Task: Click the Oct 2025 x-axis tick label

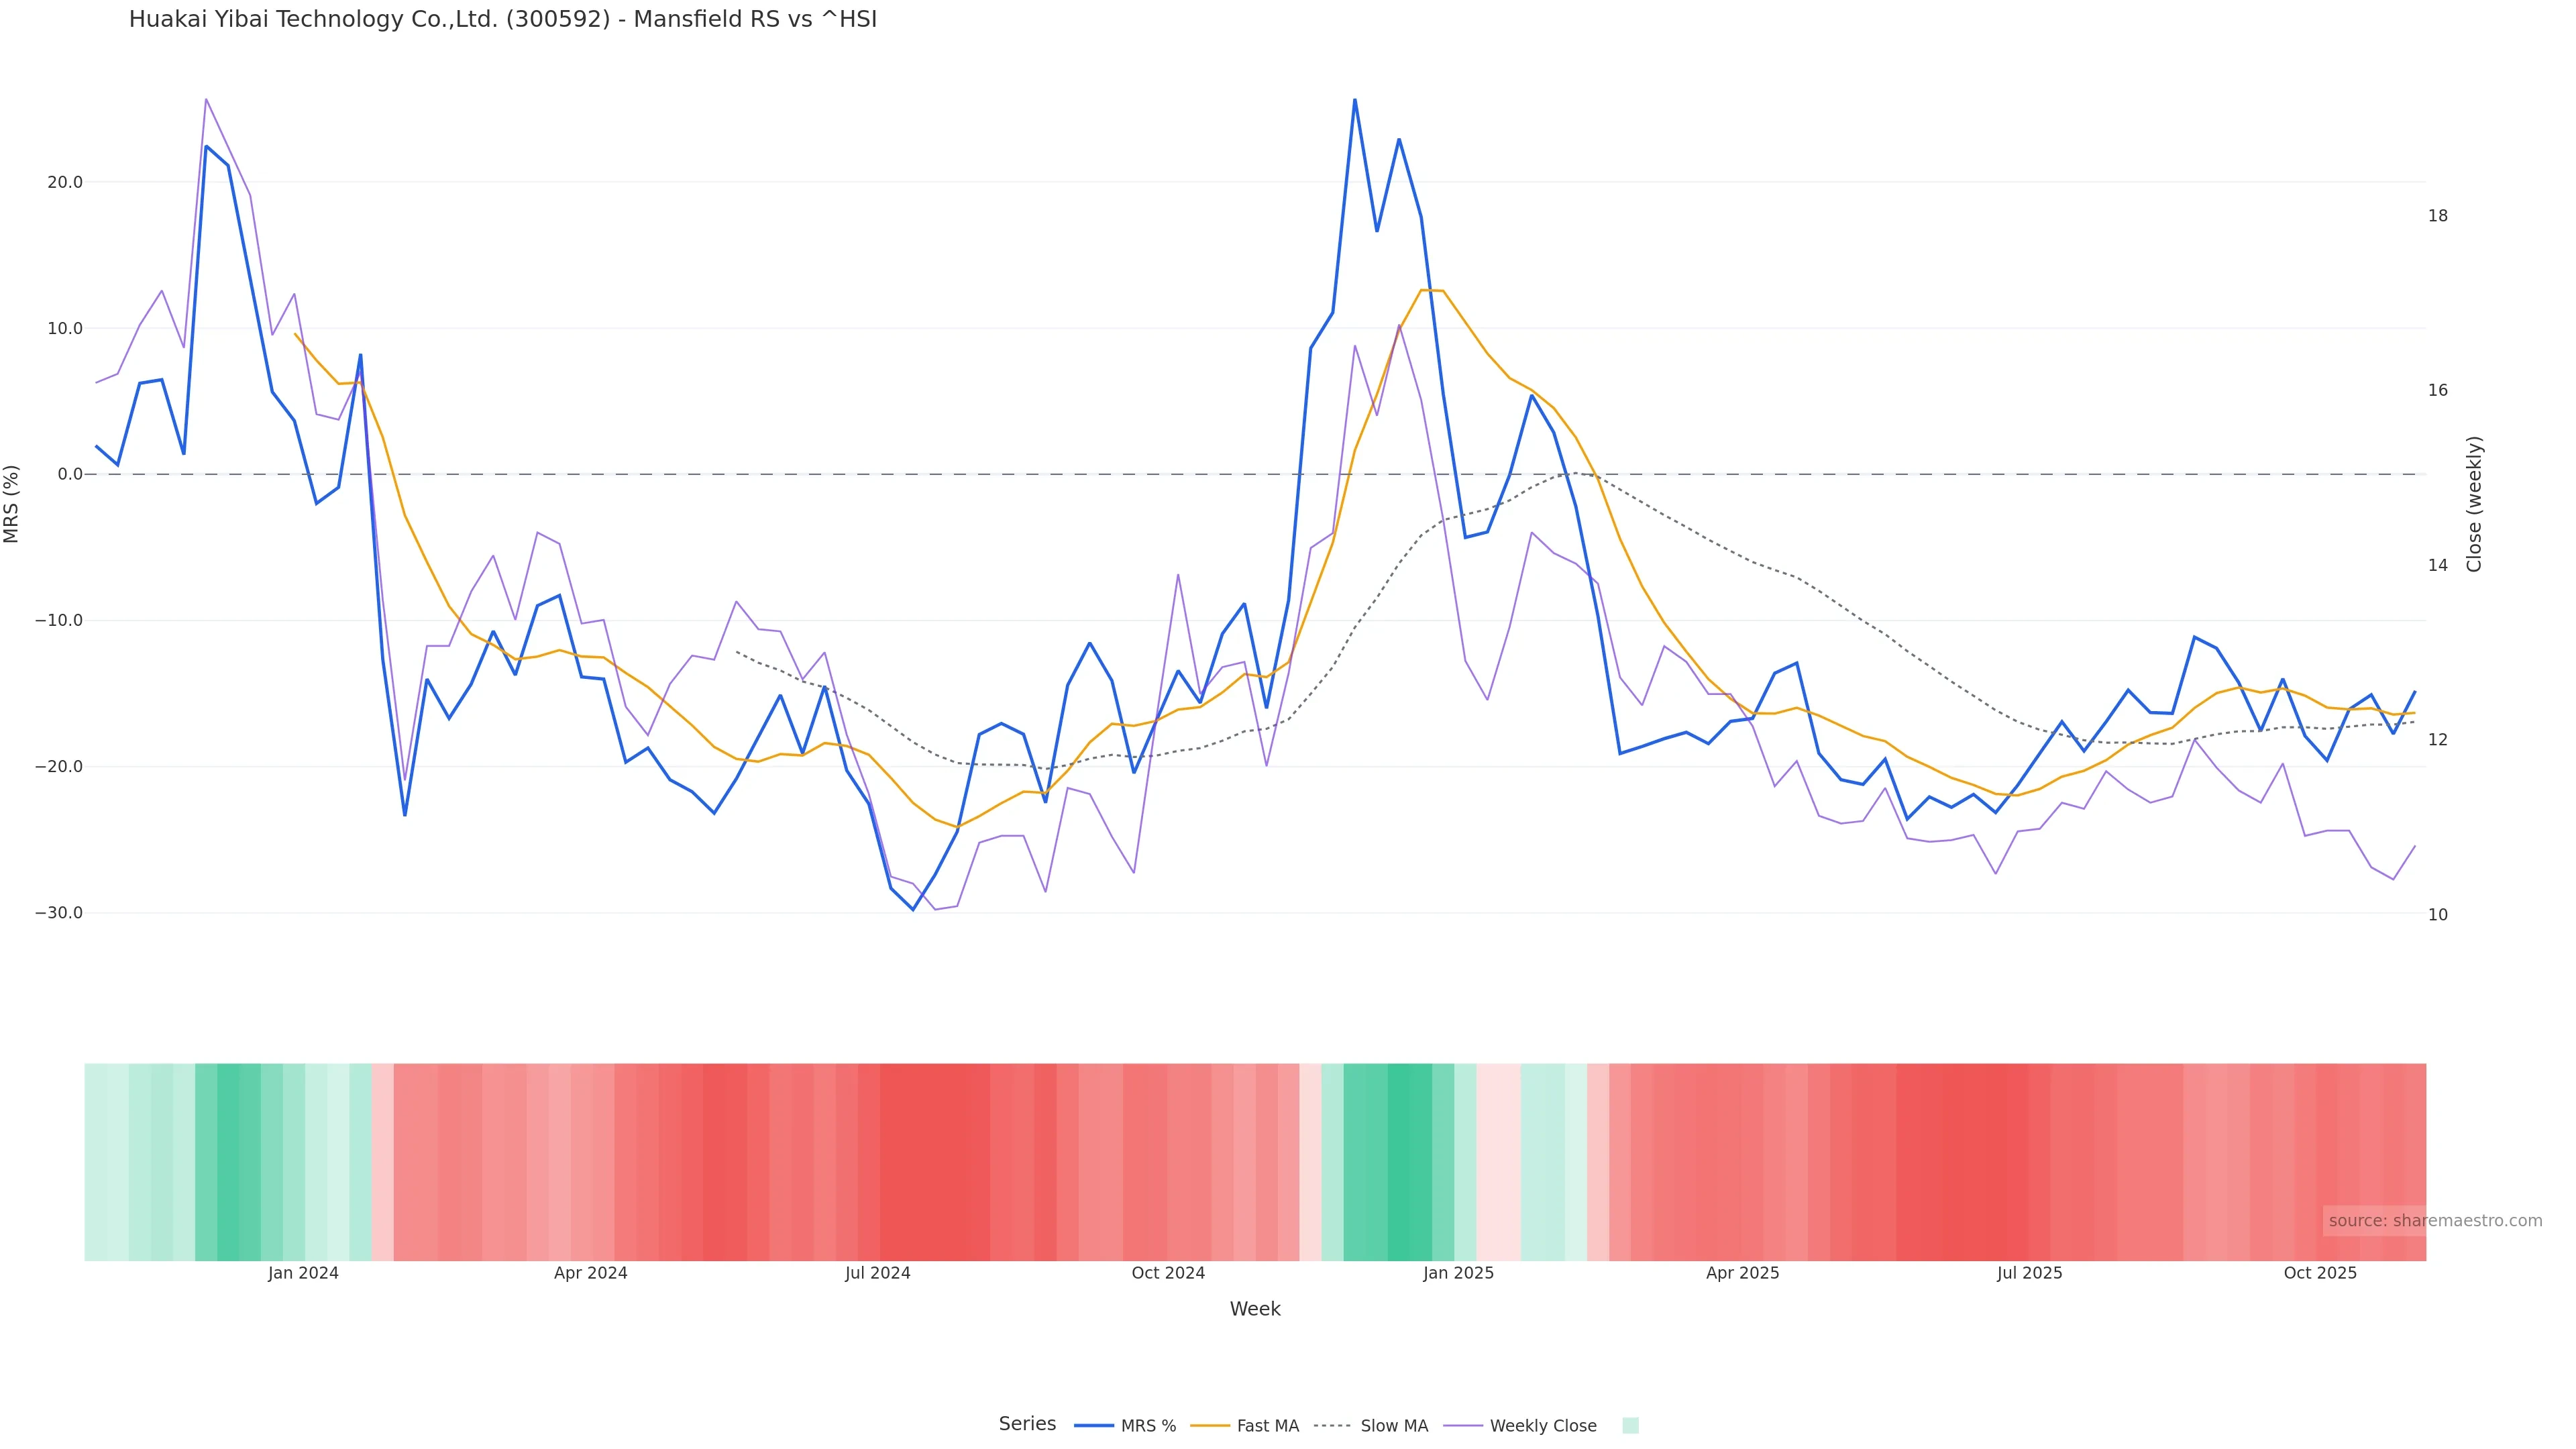Action: 2320,1273
